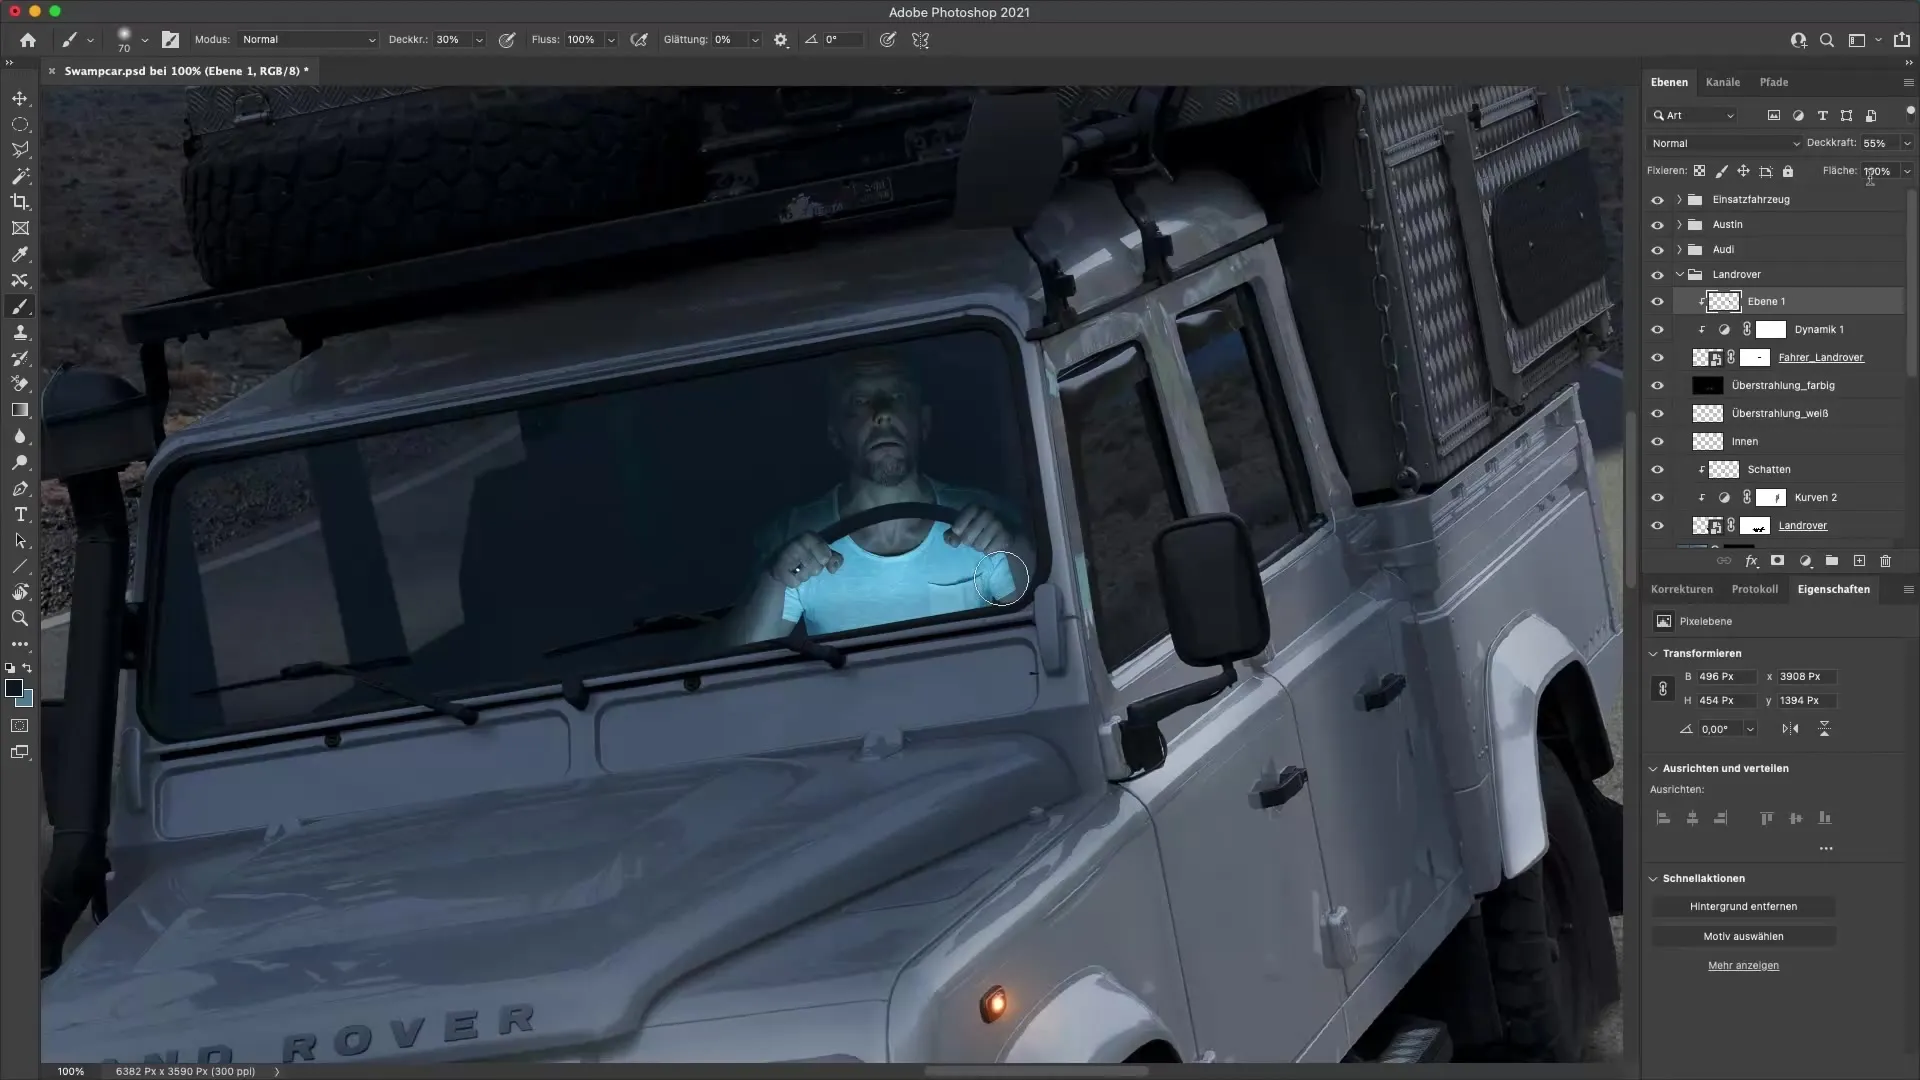1920x1080 pixels.
Task: Switch to the Kanäle tab
Action: [x=1722, y=82]
